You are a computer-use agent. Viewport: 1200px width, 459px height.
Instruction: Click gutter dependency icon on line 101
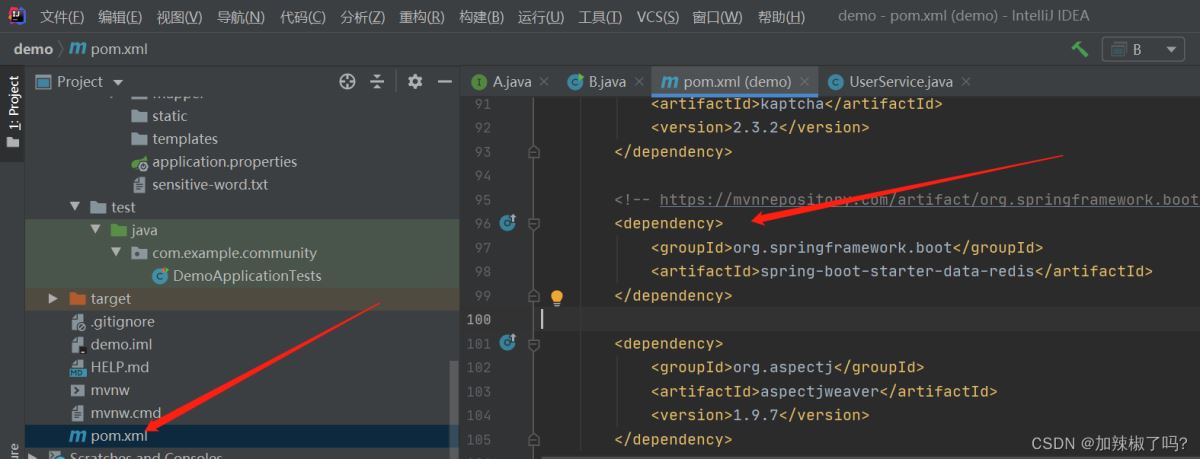tap(507, 343)
